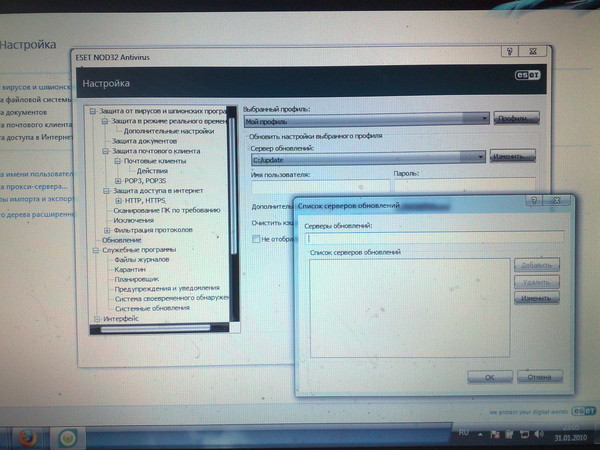
Task: Click the network tray icon
Action: 524,435
